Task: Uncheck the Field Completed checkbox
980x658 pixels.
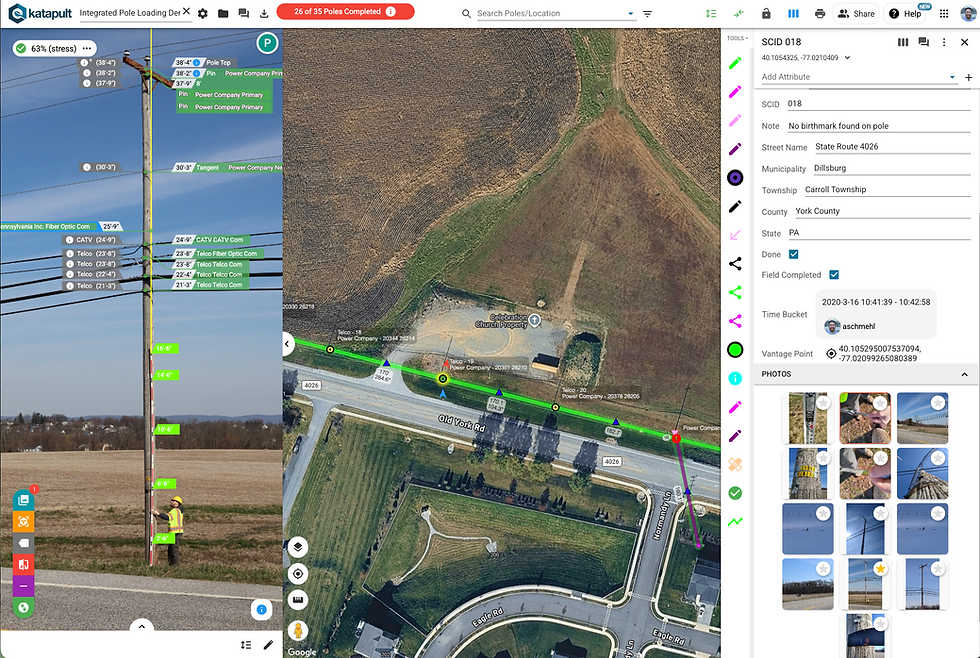Action: point(834,274)
